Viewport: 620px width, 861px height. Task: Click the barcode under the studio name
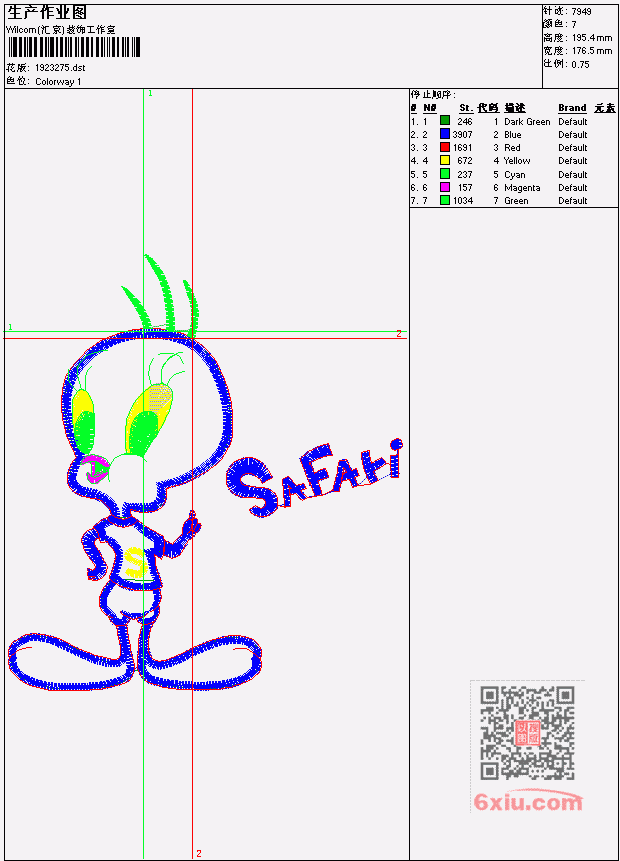point(74,47)
